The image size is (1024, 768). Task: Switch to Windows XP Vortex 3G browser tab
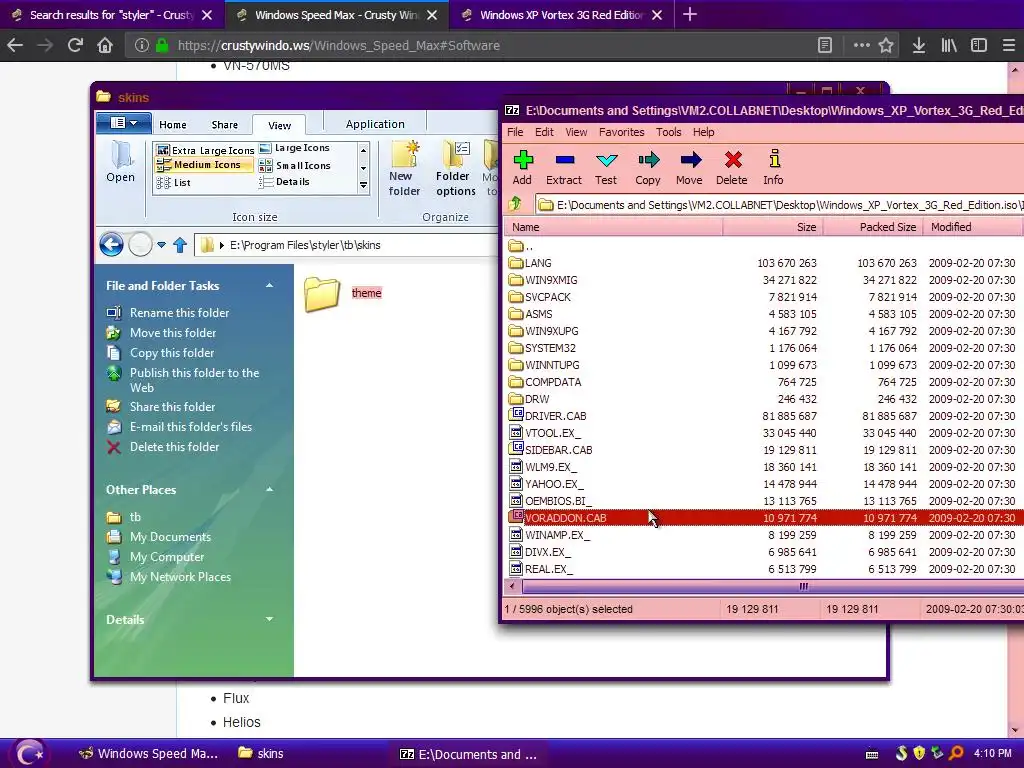562,15
